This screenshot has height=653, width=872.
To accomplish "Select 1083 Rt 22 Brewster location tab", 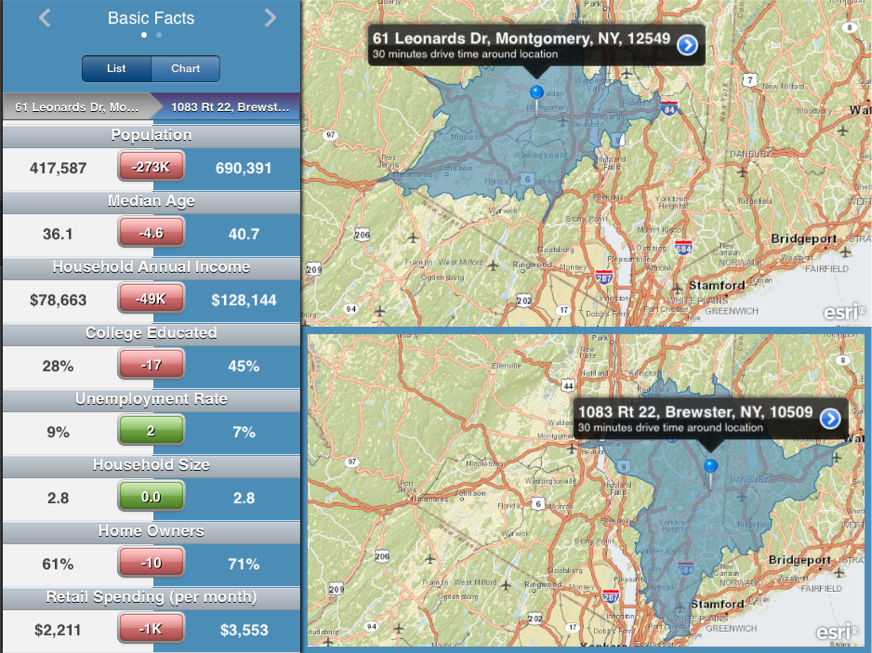I will 230,106.
